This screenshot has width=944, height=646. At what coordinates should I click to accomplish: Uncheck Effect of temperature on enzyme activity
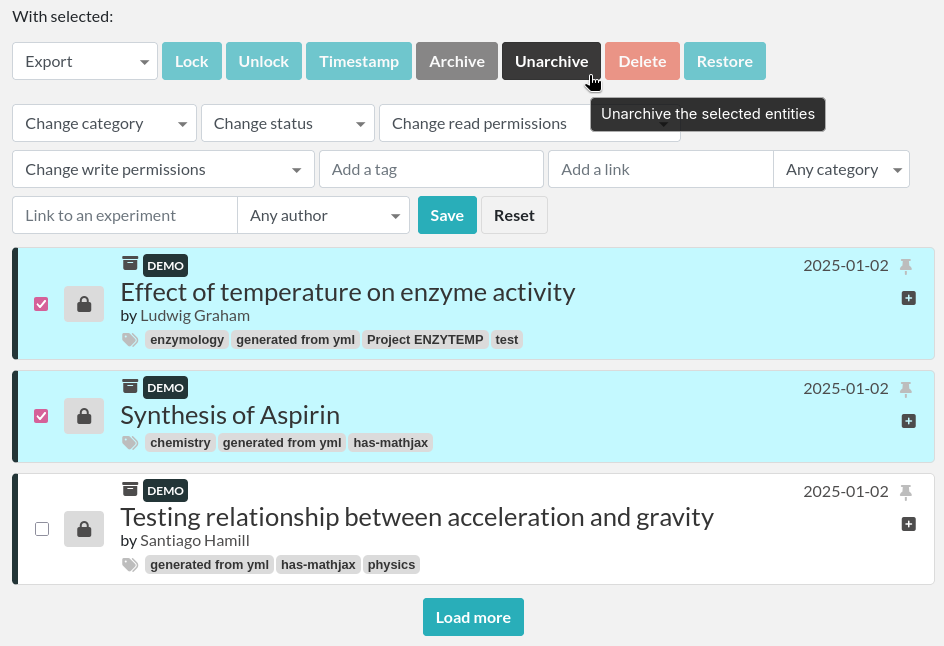41,304
